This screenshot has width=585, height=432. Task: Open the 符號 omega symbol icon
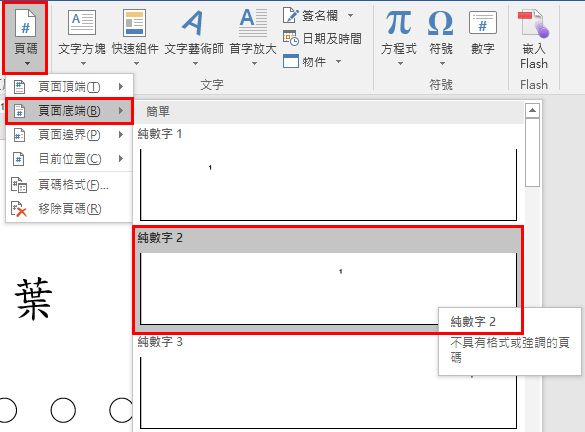[441, 23]
